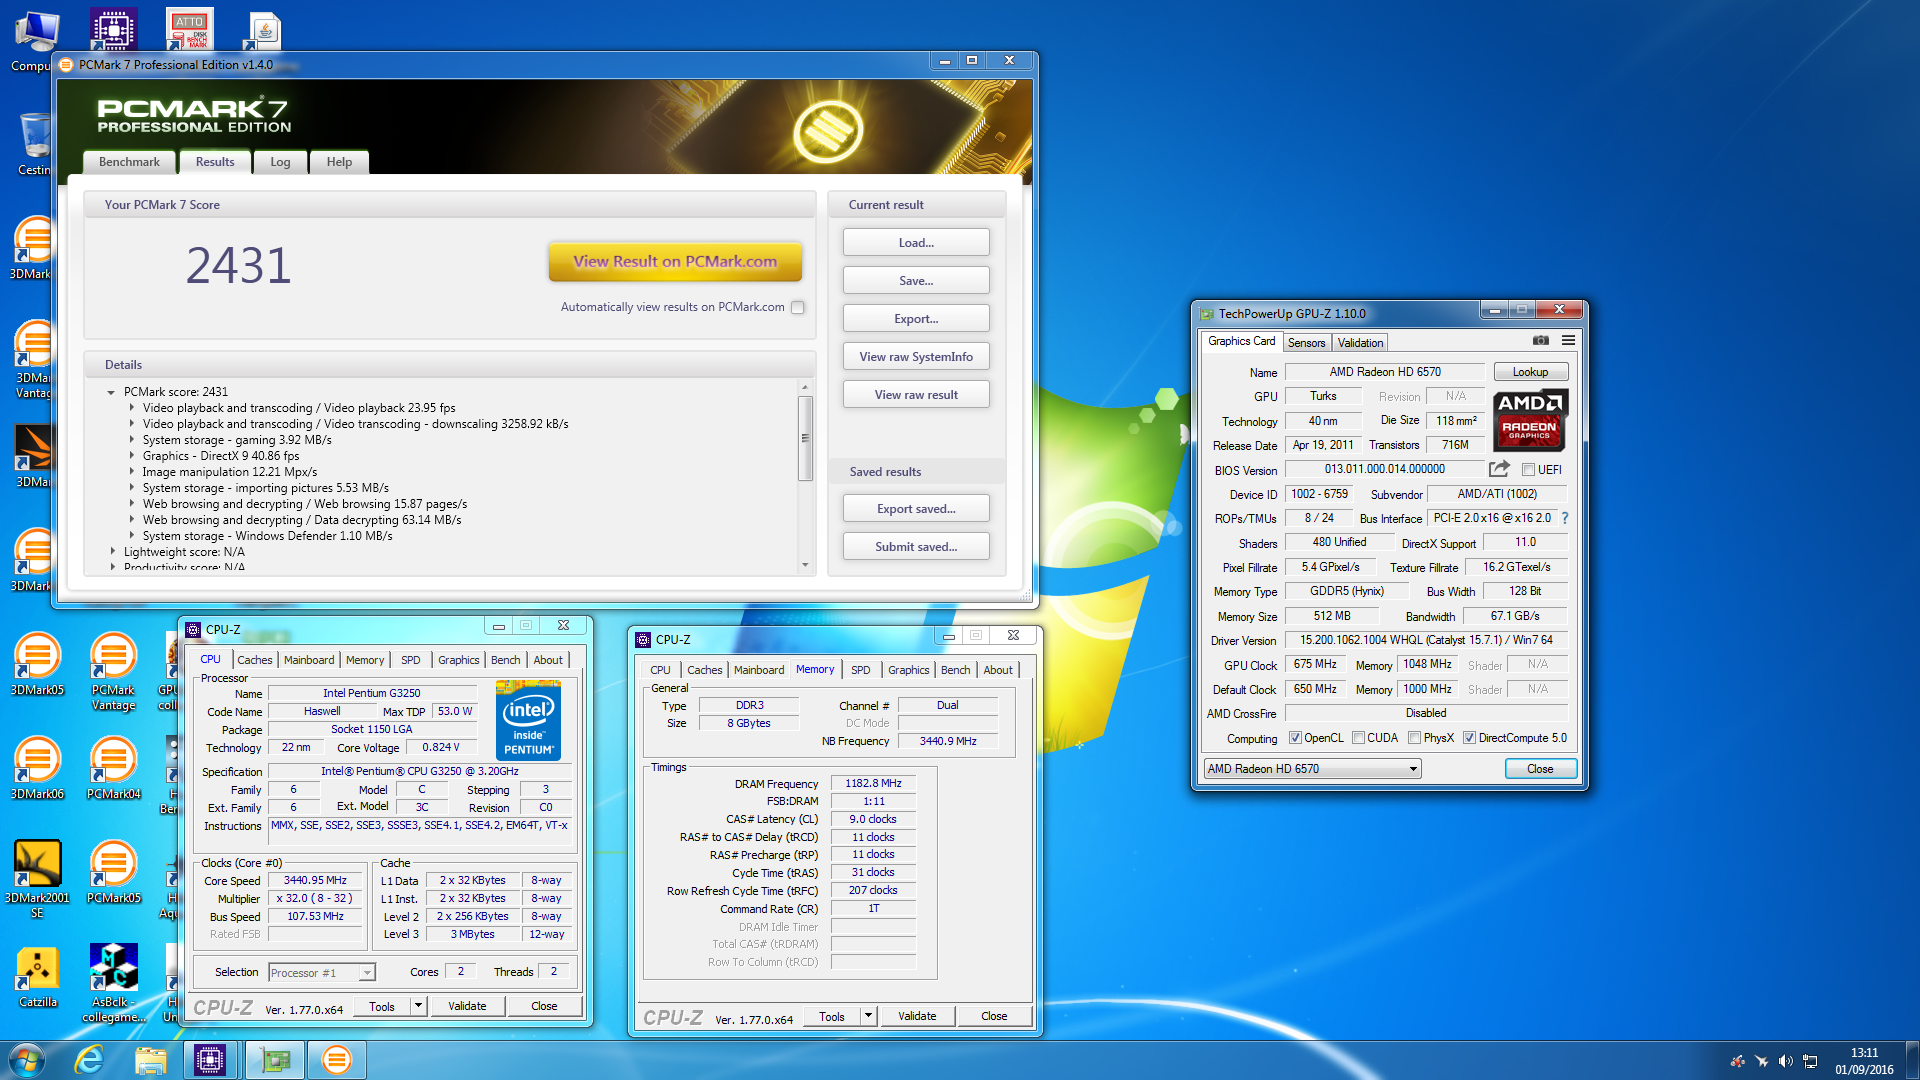Viewport: 1920px width, 1080px height.
Task: Toggle the PhysX checkbox
Action: (1414, 738)
